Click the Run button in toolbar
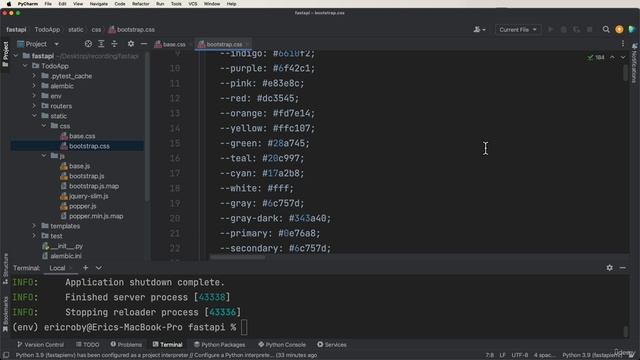This screenshot has height=360, width=640. pyautogui.click(x=550, y=29)
